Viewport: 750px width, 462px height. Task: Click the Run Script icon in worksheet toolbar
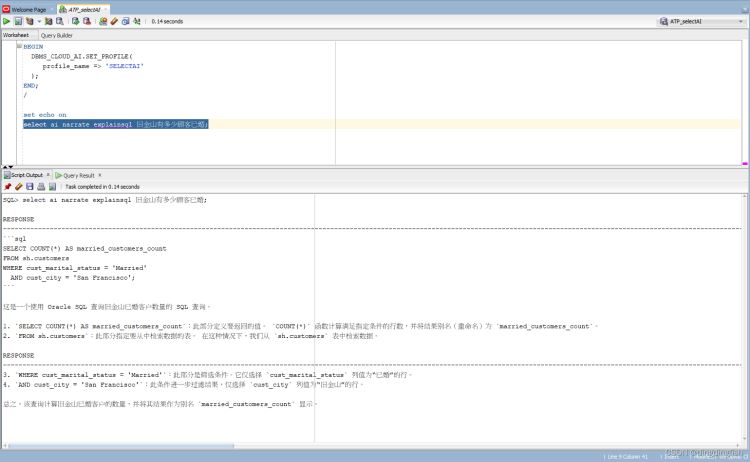pyautogui.click(x=18, y=21)
